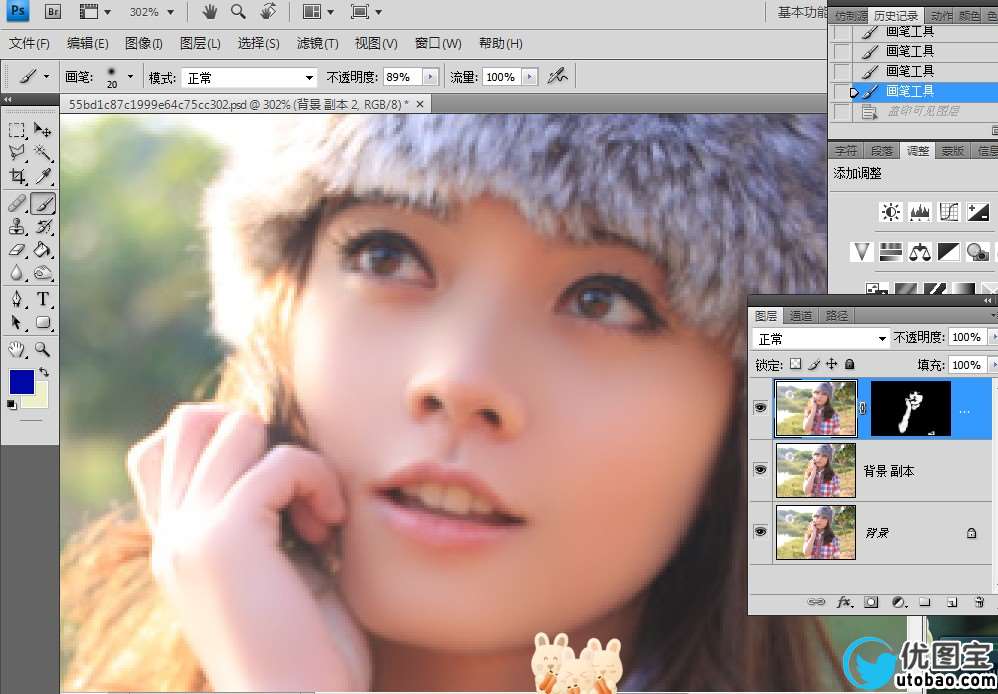Viewport: 998px width, 694px height.
Task: Open the brush 不透明度 slider arrow
Action: [430, 77]
